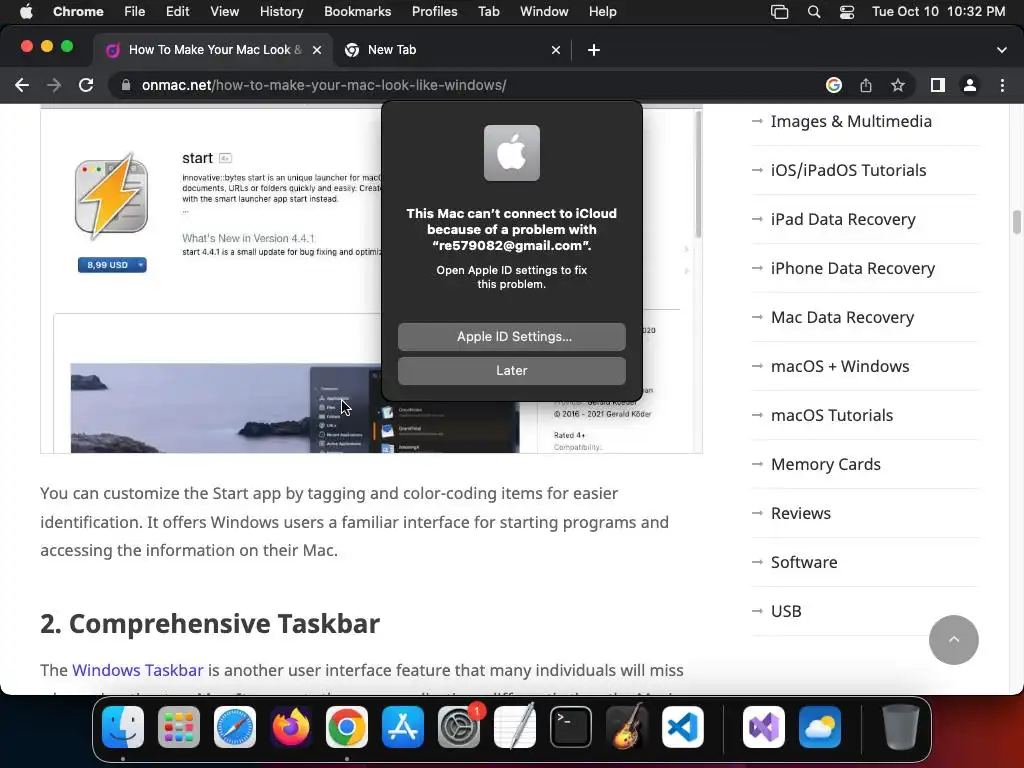Open App Store from the Dock
Image resolution: width=1024 pixels, height=768 pixels.
click(x=403, y=727)
